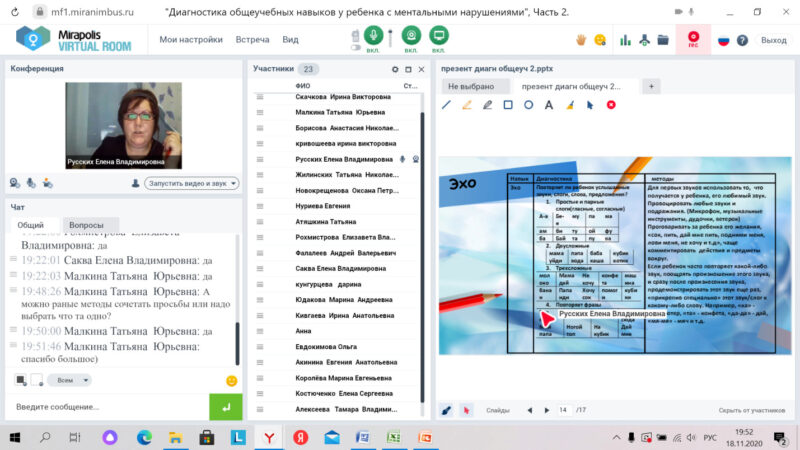800x450 pixels.
Task: Click microphone status icon of Русских Елена
Action: [x=403, y=159]
